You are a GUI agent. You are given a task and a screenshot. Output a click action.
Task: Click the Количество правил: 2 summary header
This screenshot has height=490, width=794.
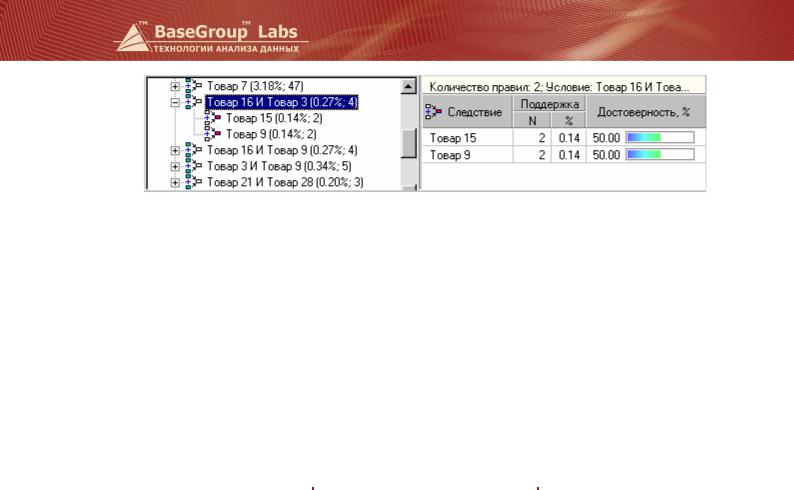564,87
